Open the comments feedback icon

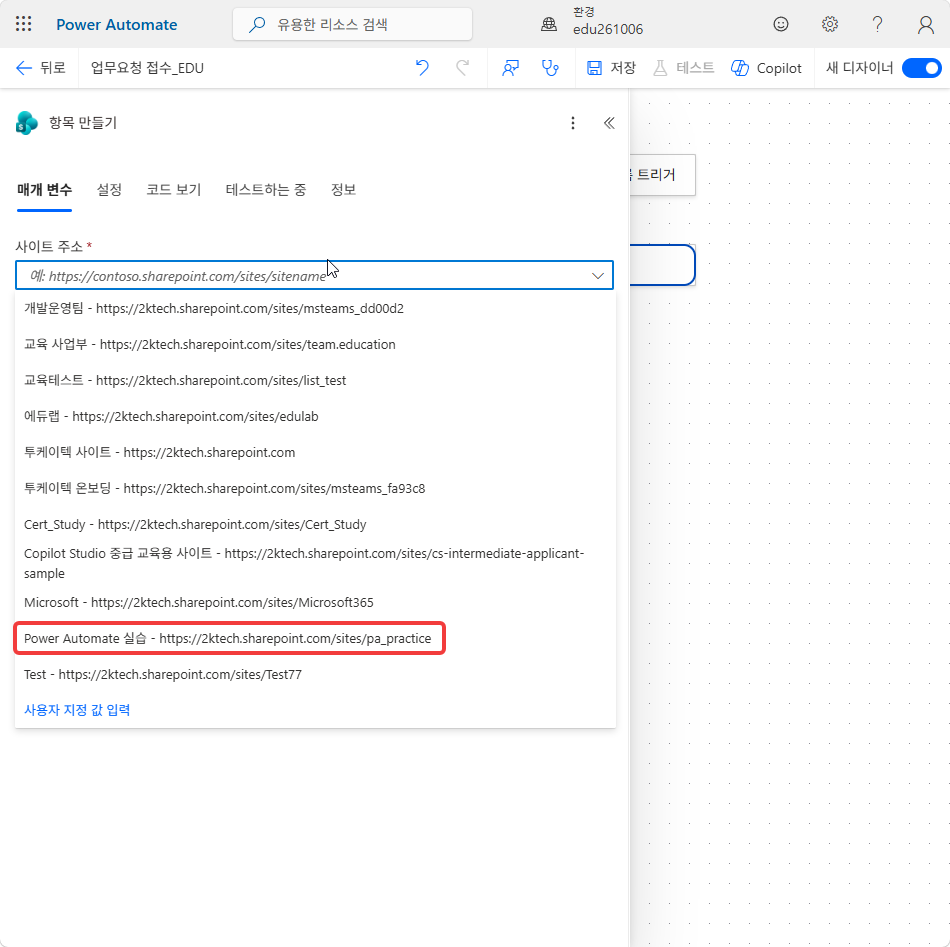510,68
